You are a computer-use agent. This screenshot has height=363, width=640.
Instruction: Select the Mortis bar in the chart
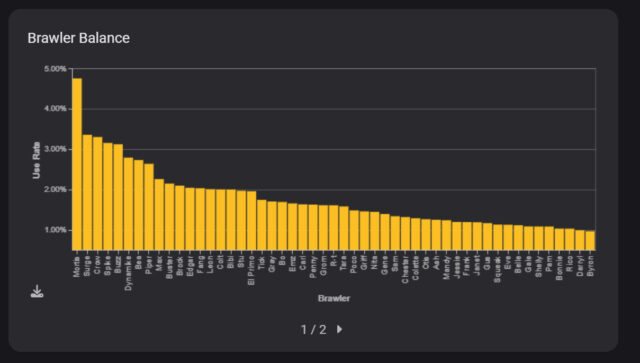[77, 164]
